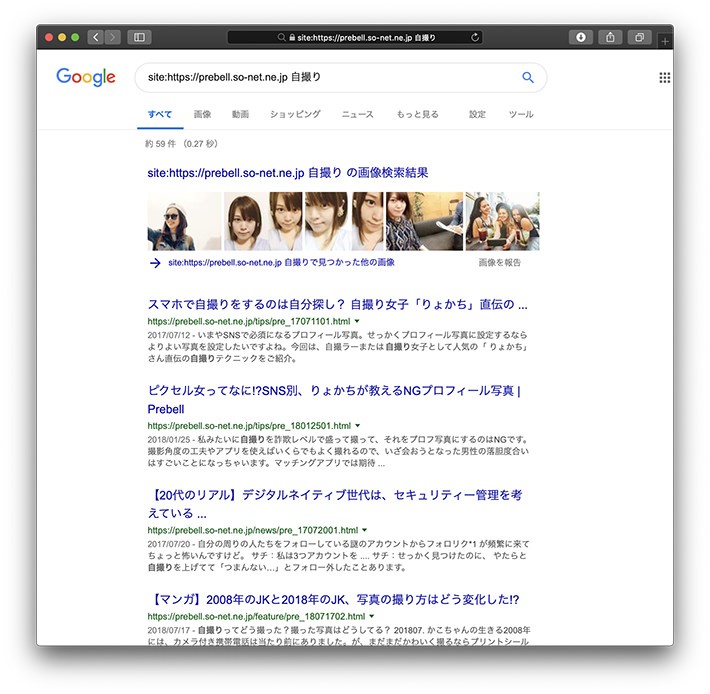Click the arrow icon for more images
The height and width of the screenshot is (694, 710).
pyautogui.click(x=155, y=263)
